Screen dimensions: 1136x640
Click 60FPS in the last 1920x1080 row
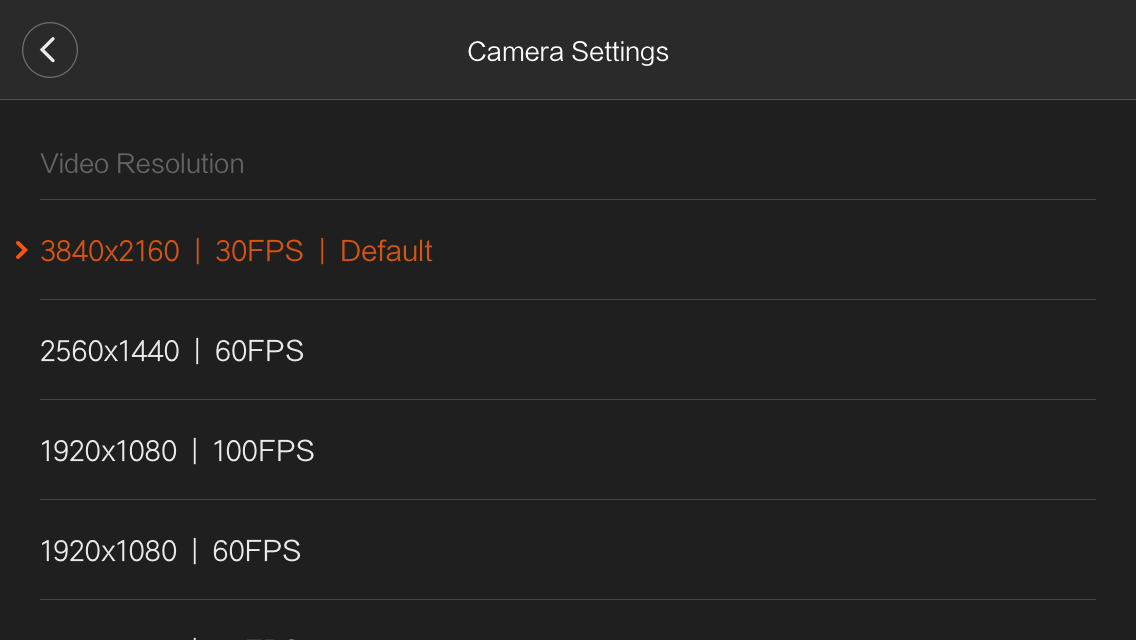point(256,551)
